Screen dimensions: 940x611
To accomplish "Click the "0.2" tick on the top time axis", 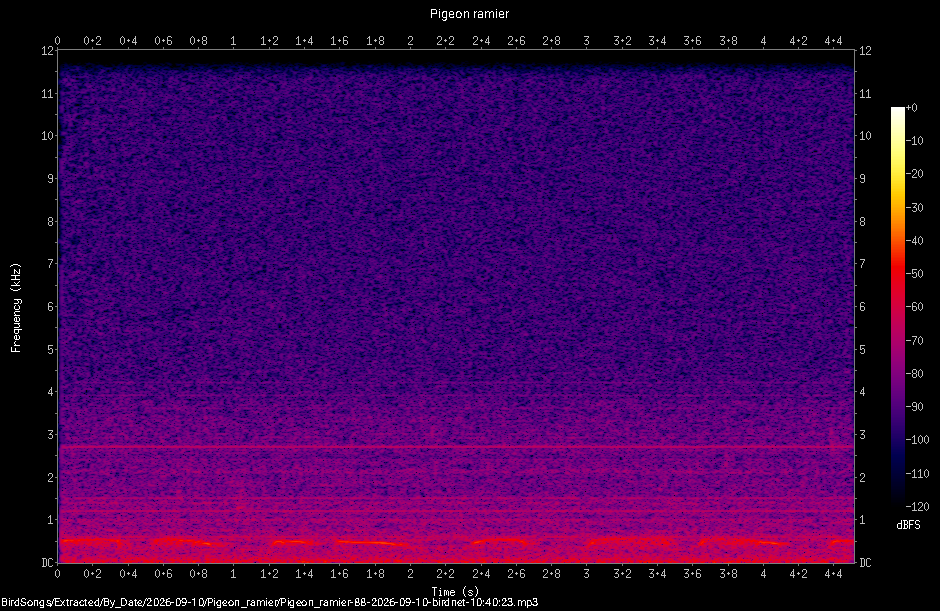I will click(92, 41).
